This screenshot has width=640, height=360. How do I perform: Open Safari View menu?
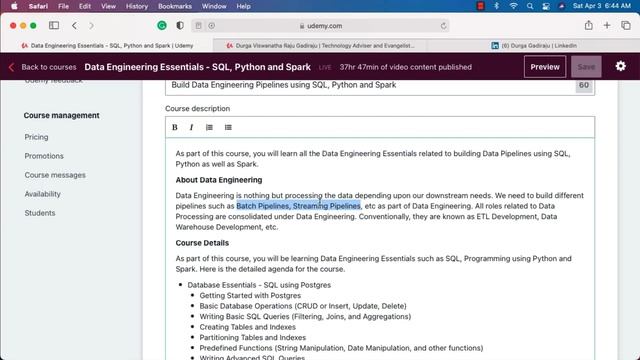tap(108, 6)
